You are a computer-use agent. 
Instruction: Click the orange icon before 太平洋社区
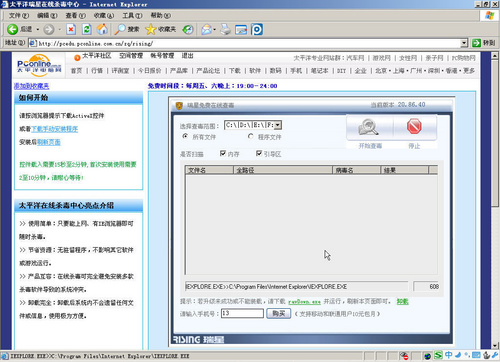[77, 58]
